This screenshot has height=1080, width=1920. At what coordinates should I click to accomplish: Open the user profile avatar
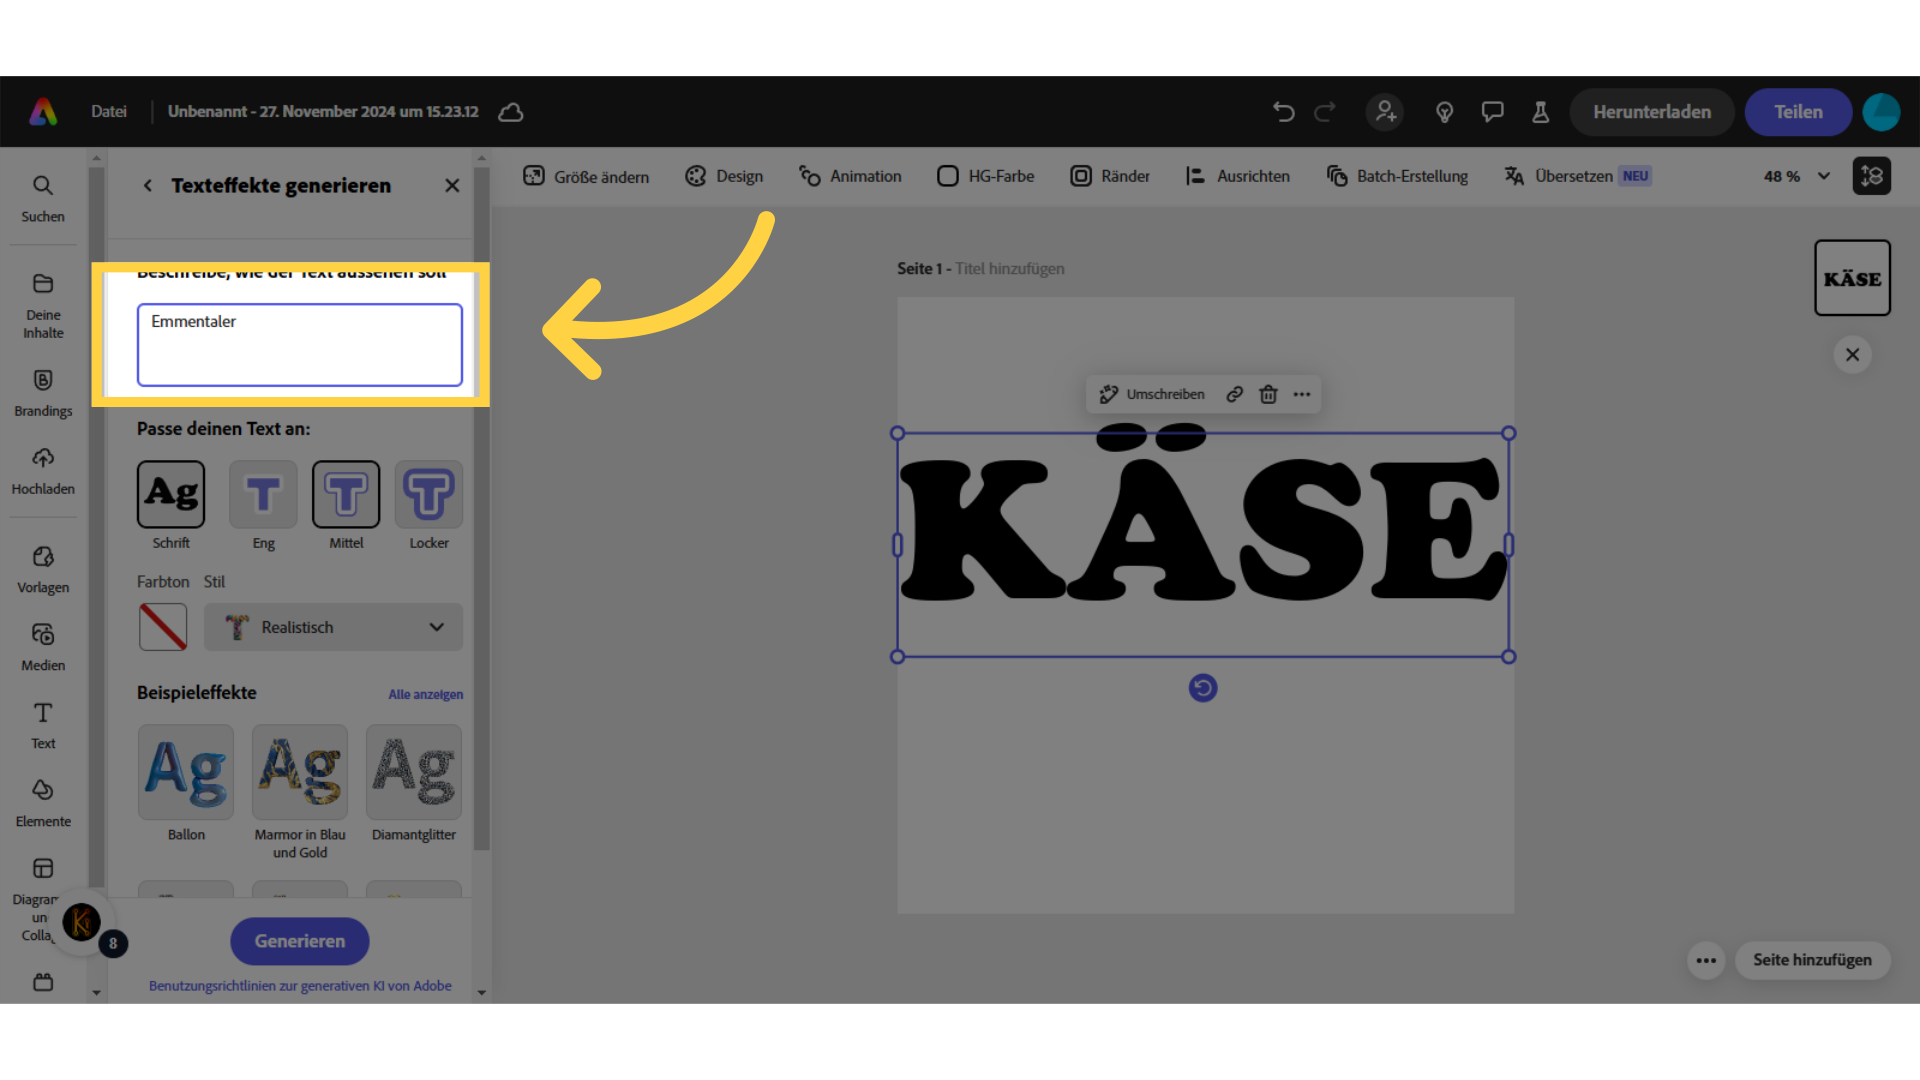1881,112
